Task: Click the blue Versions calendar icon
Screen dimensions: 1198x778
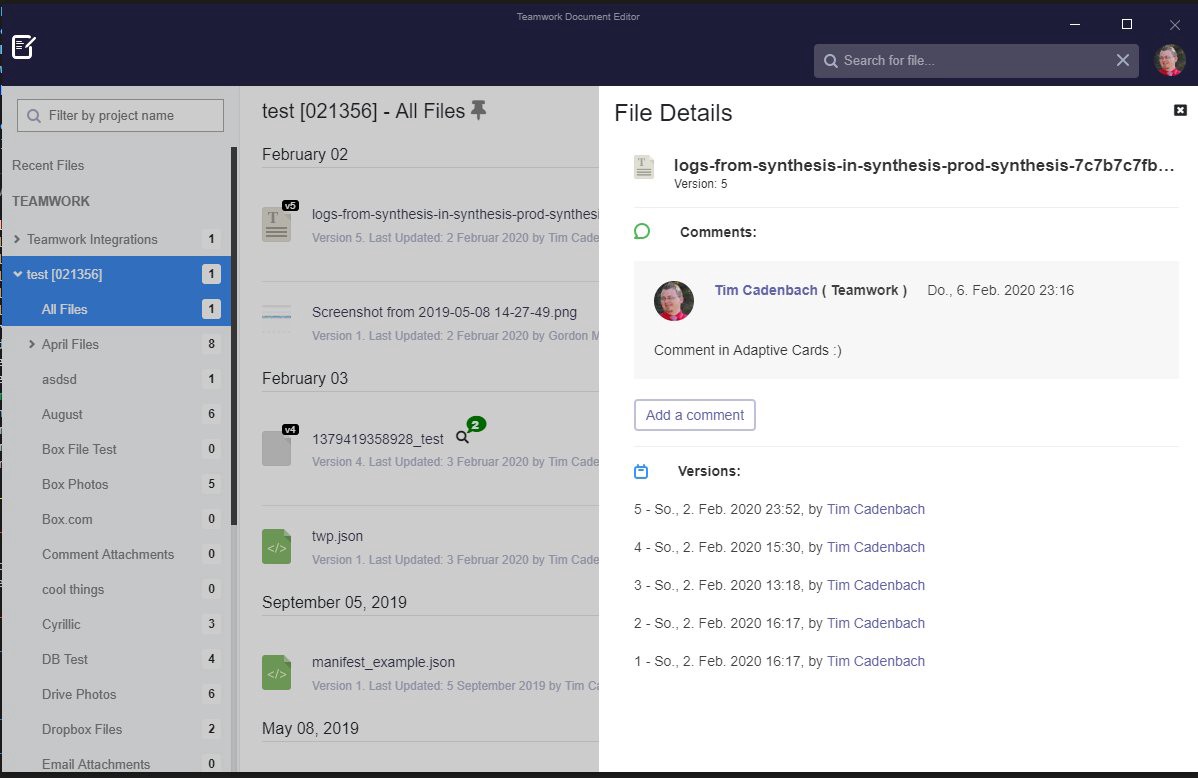Action: click(641, 472)
